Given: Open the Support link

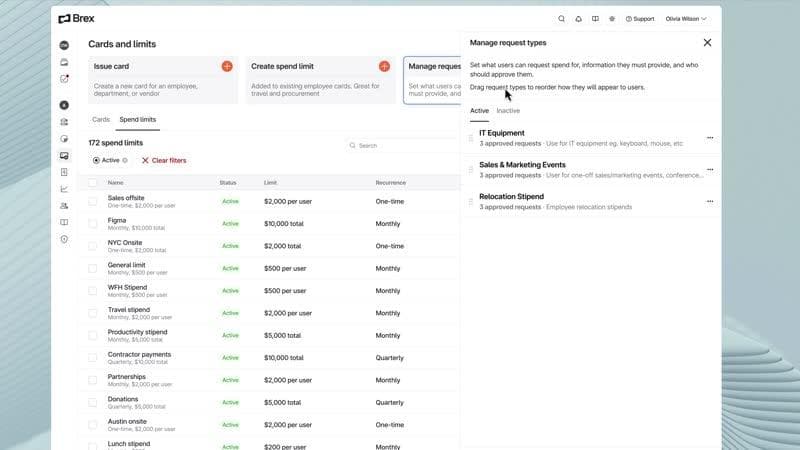Looking at the screenshot, I should (640, 19).
